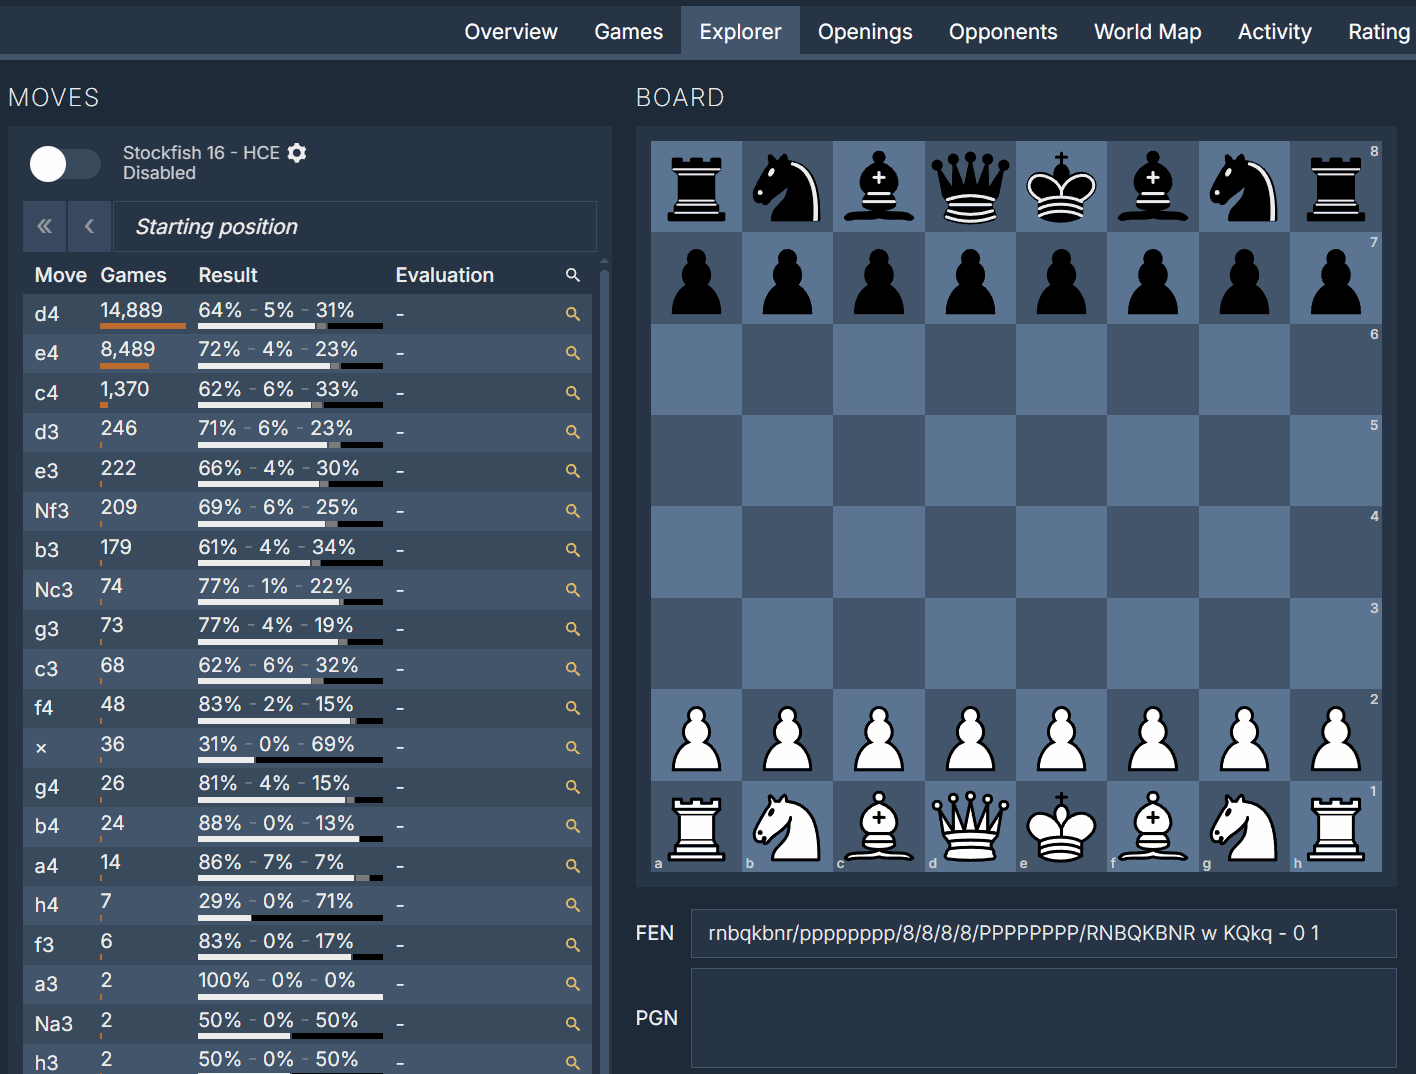Click the moves list scrollbar

pyautogui.click(x=604, y=665)
